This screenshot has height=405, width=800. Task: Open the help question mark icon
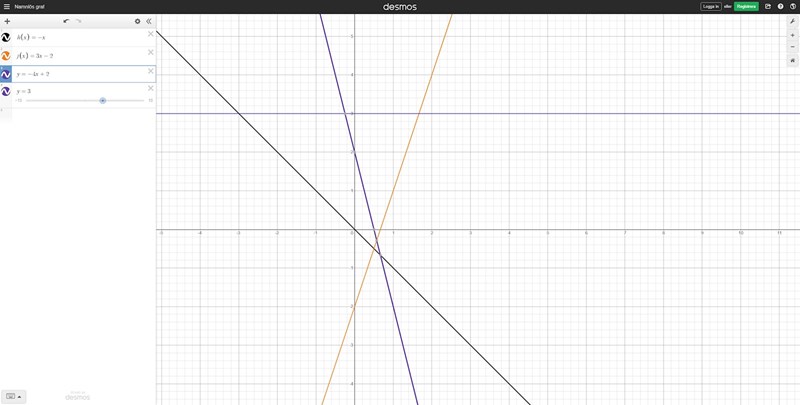[x=780, y=6]
